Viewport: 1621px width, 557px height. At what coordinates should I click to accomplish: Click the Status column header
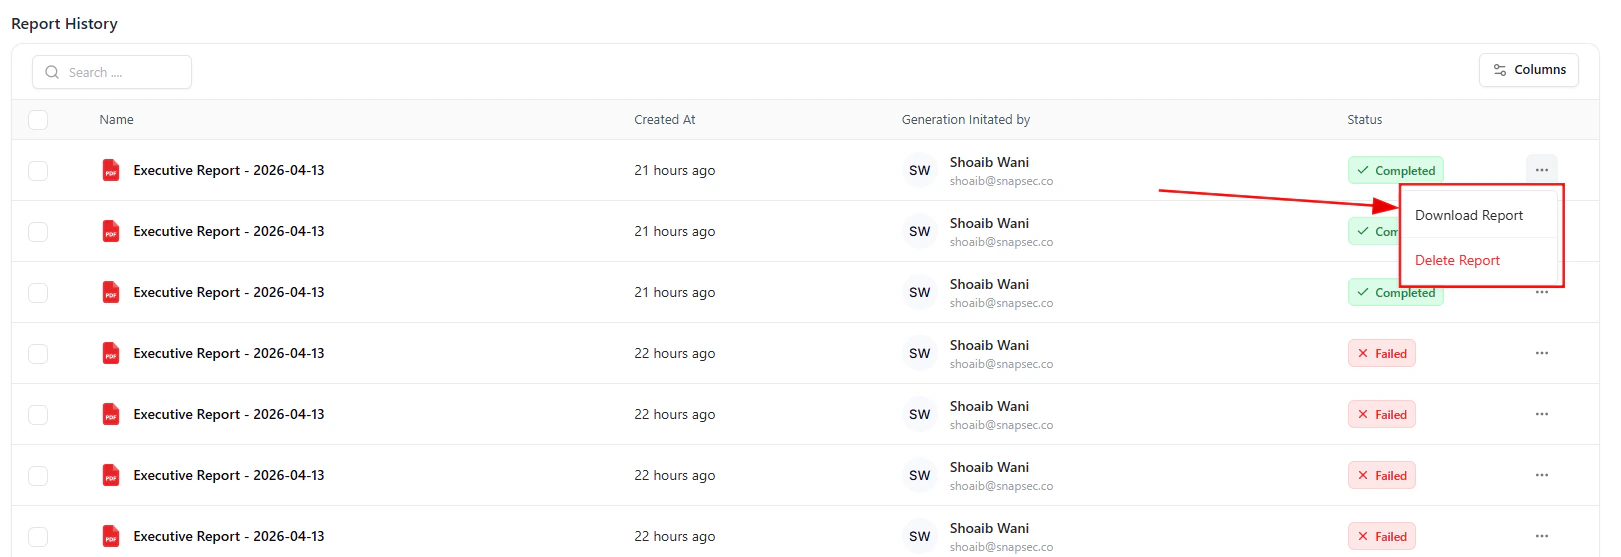(x=1364, y=120)
